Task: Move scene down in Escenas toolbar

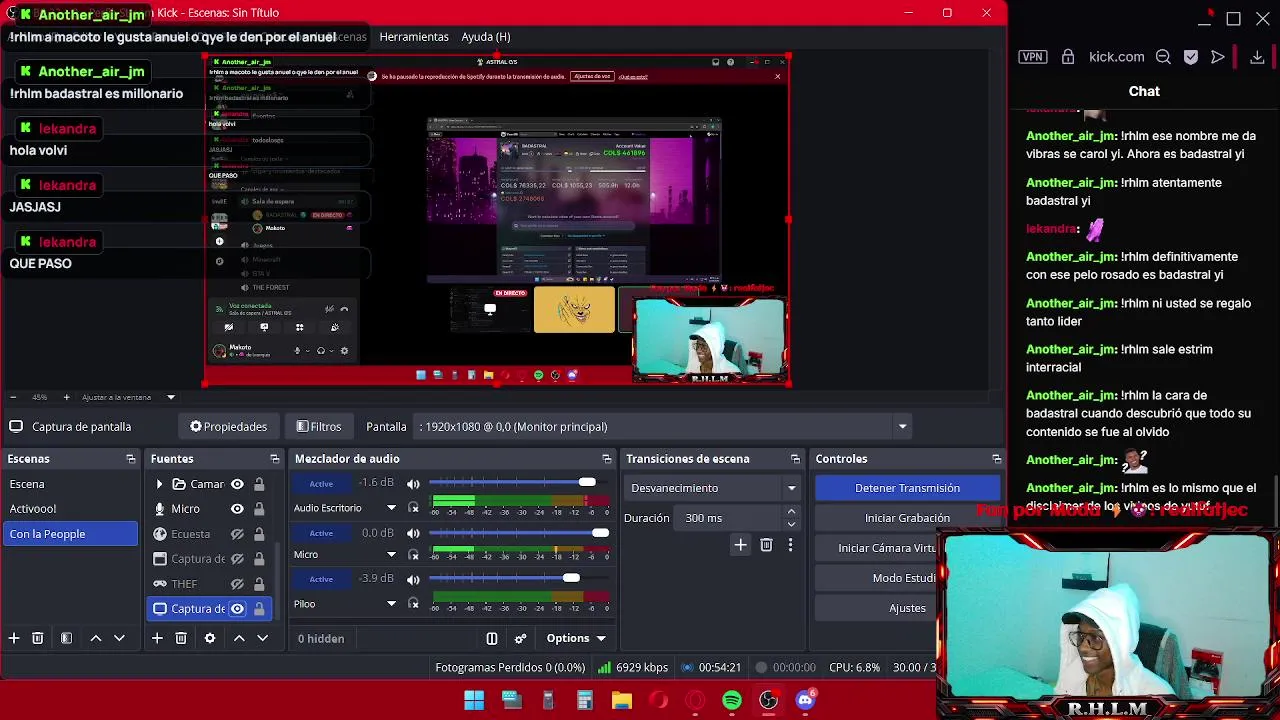Action: pyautogui.click(x=119, y=638)
